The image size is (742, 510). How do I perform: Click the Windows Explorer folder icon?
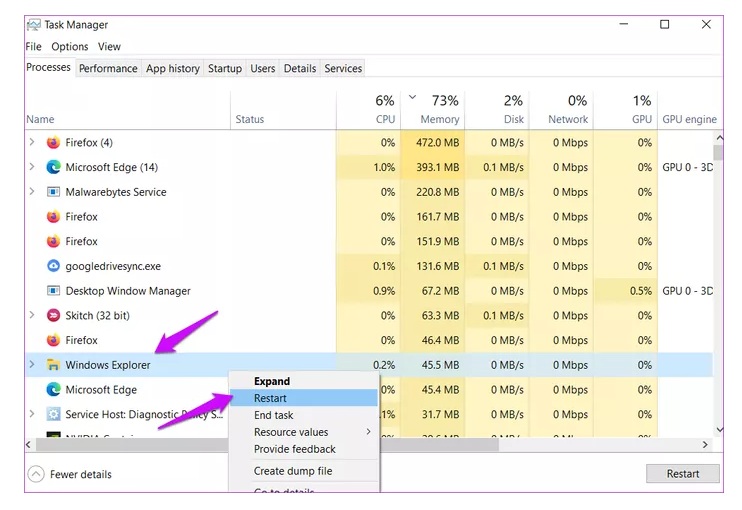53,365
